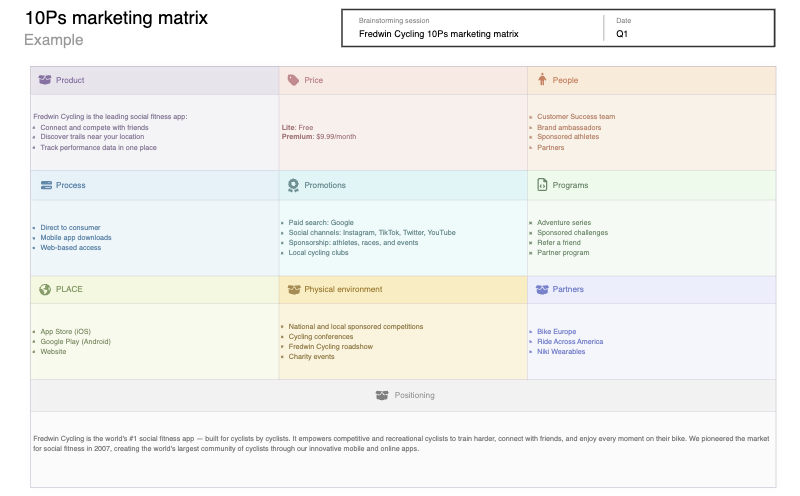Click the 'Lite: Free' pricing line
Image resolution: width=800 pixels, height=496 pixels.
[297, 128]
